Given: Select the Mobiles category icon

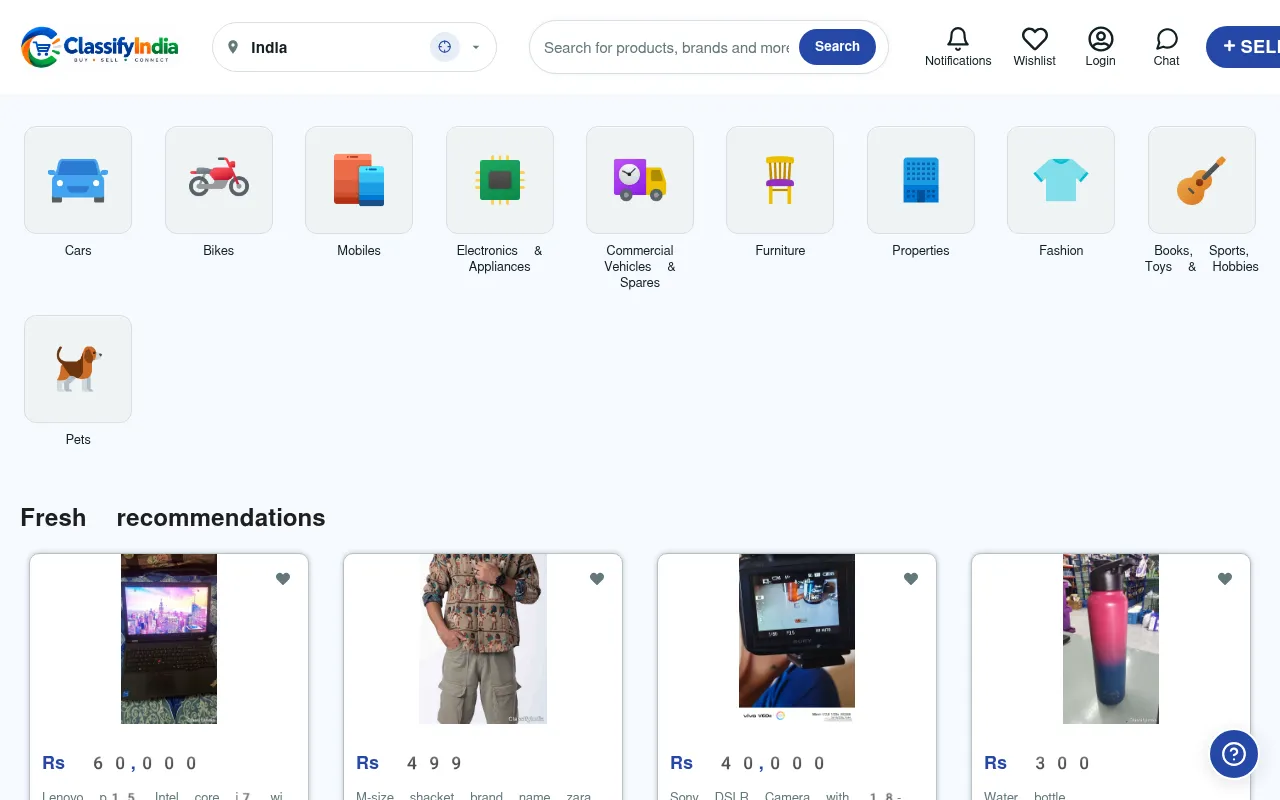Looking at the screenshot, I should pos(359,180).
